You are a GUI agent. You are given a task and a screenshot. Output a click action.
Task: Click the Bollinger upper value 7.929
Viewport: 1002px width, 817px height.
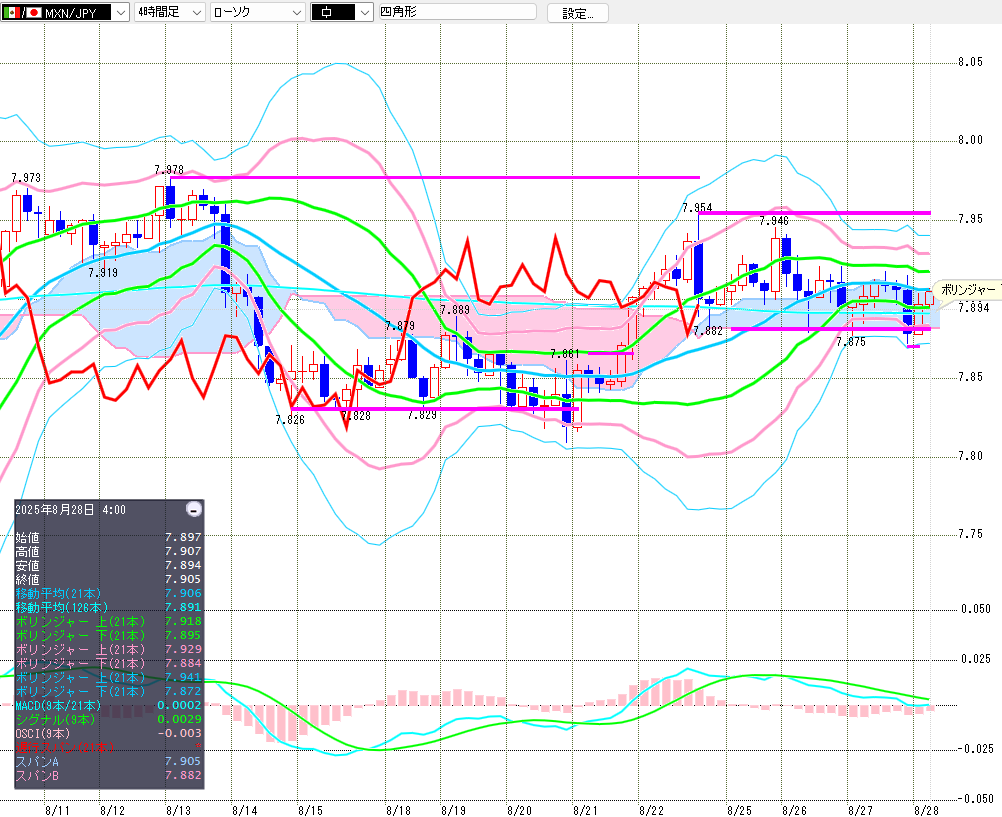click(183, 650)
